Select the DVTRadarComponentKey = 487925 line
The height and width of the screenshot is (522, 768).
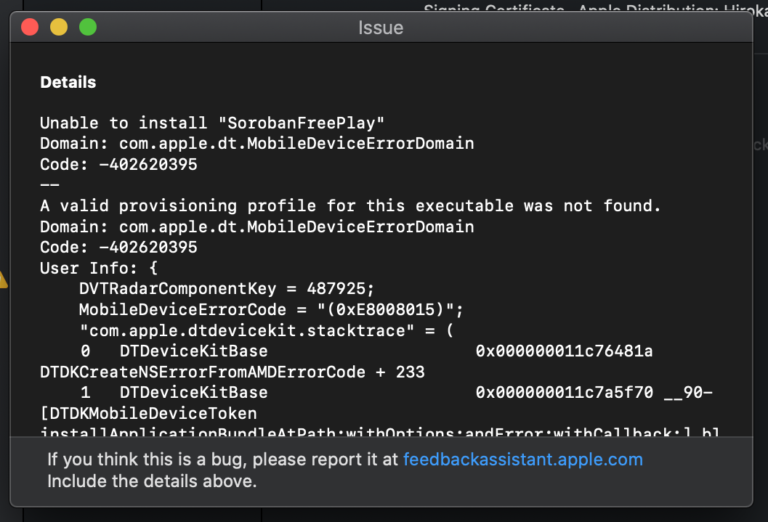point(227,289)
